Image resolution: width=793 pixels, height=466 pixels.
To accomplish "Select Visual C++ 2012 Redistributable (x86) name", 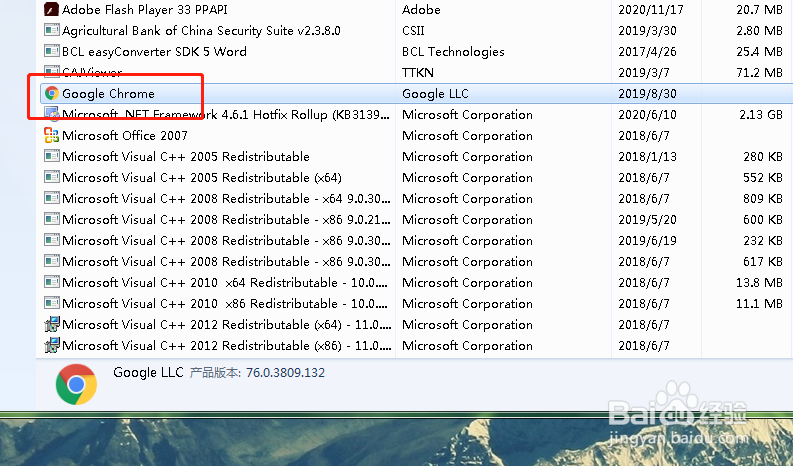I will click(x=227, y=346).
